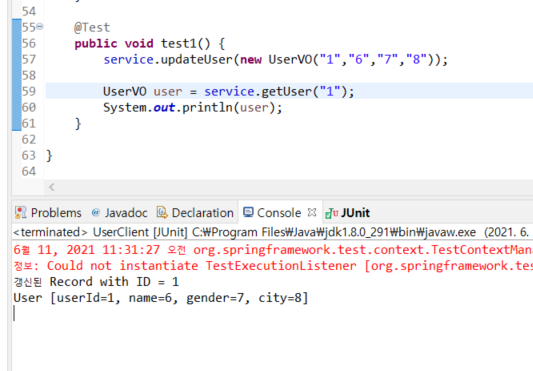Click the editor's horizontal scroll left arrow
This screenshot has height=371, width=533.
click(x=52, y=187)
